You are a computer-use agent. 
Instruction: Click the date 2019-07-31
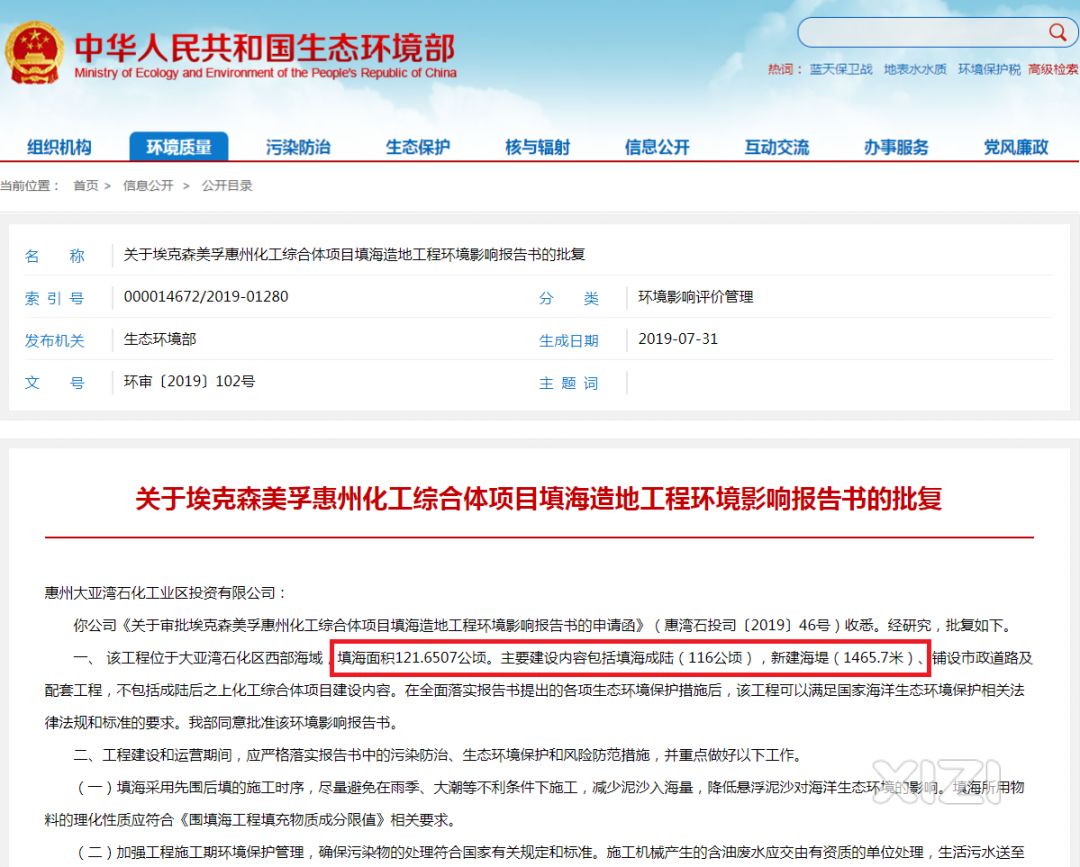click(678, 339)
